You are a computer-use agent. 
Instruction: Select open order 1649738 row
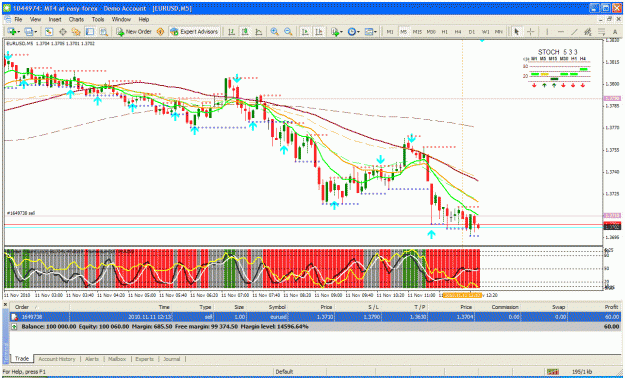(315, 317)
